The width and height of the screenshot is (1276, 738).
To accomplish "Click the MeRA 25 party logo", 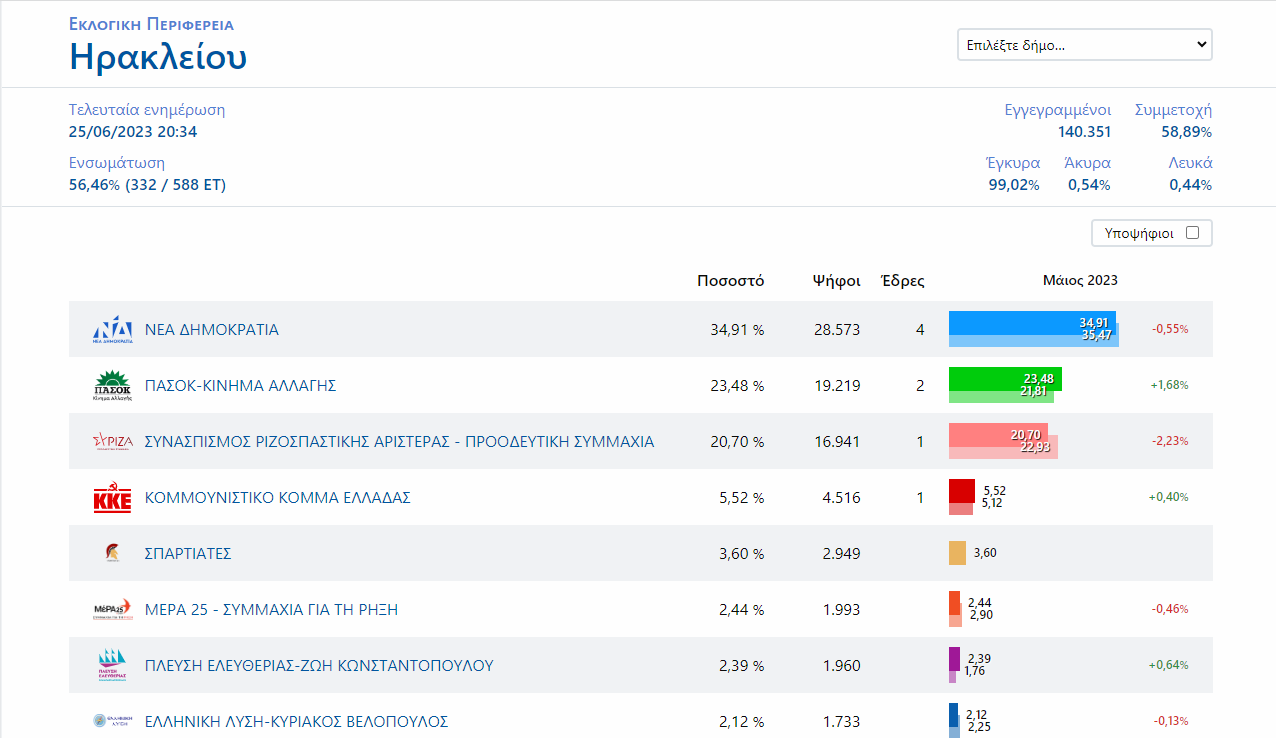I will click(112, 610).
